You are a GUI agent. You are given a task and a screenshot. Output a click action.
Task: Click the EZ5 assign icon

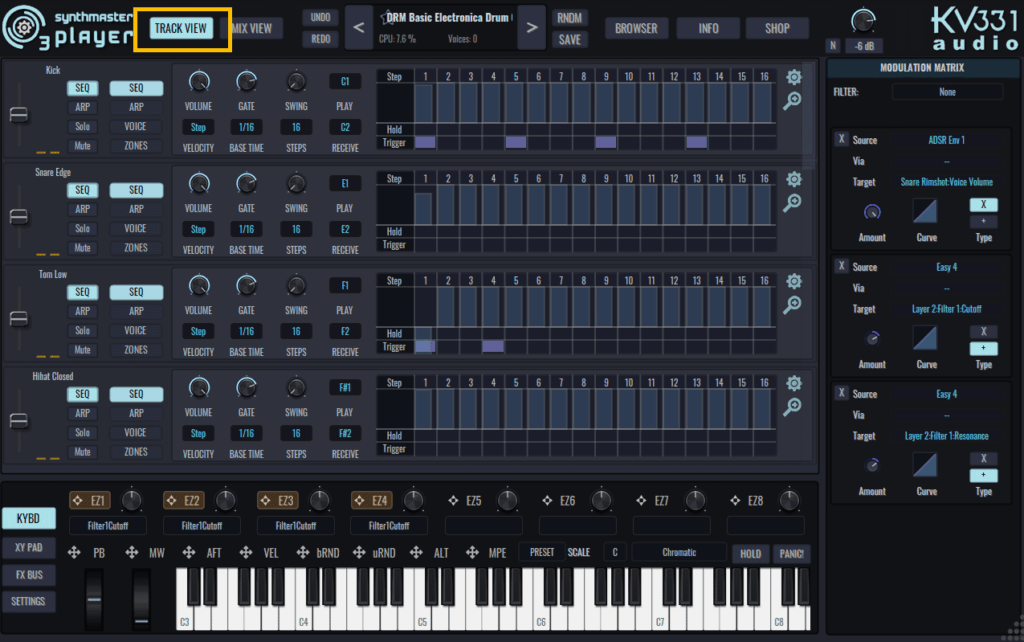pyautogui.click(x=453, y=500)
